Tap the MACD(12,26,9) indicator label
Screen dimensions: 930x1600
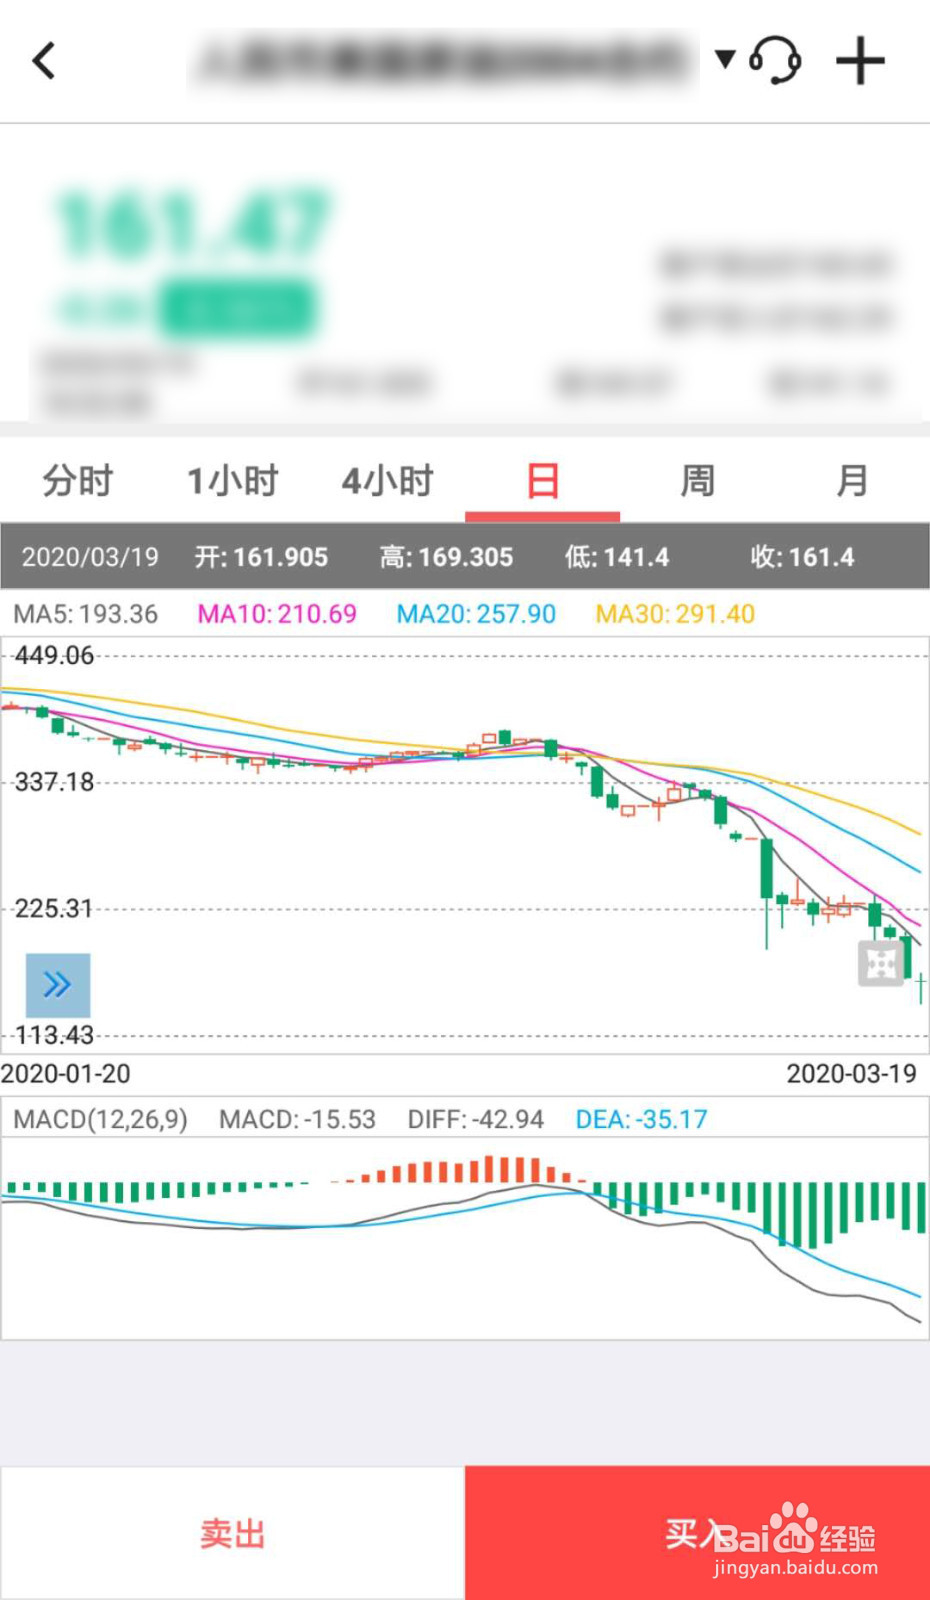tap(100, 1119)
